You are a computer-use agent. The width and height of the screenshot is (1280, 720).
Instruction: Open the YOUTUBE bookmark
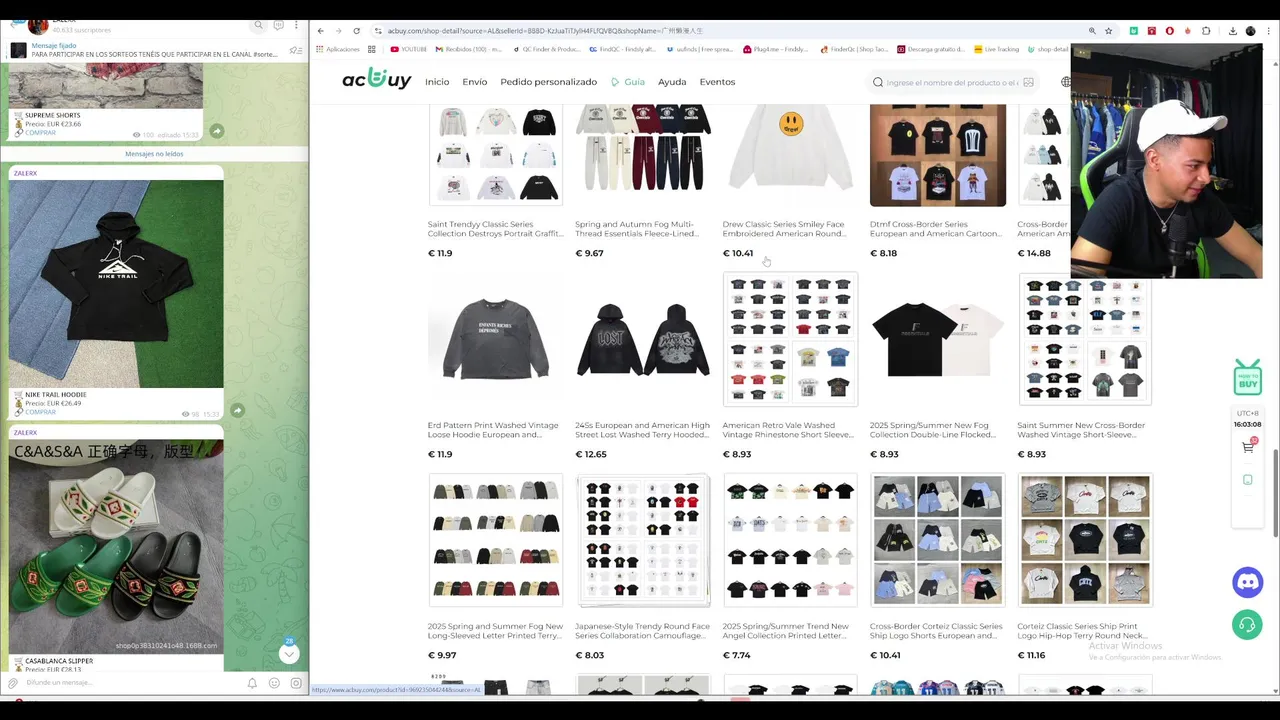(409, 49)
